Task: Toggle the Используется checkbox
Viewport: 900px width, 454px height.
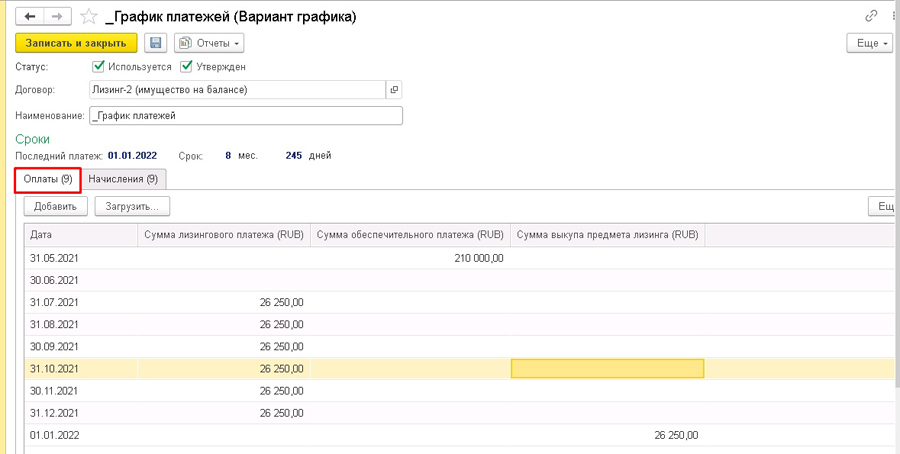Action: coord(98,67)
